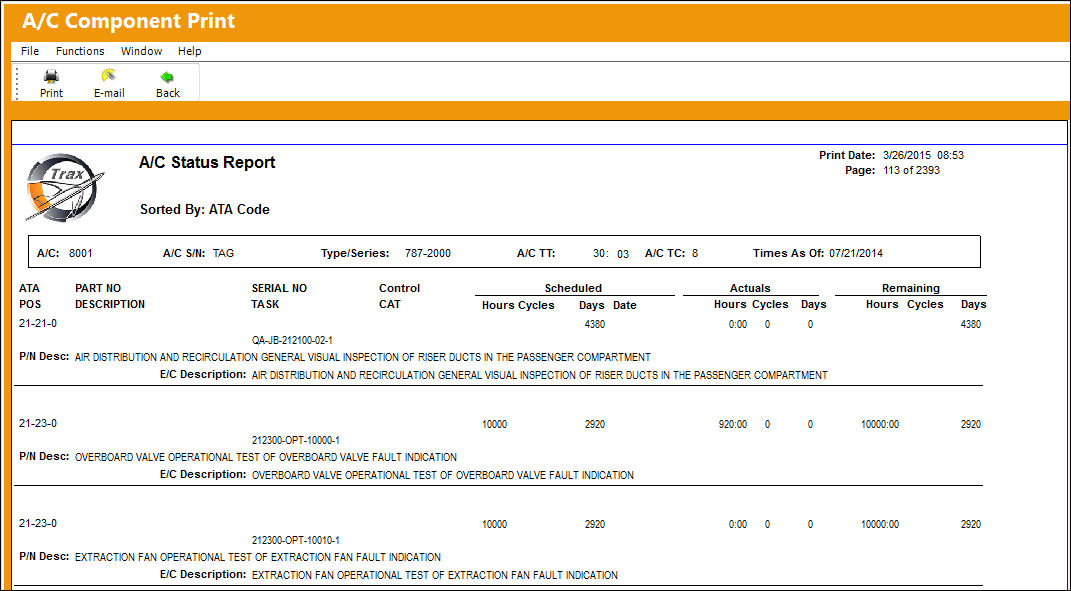Click the E-mail toolbar icon
This screenshot has height=591, width=1071.
pos(109,76)
